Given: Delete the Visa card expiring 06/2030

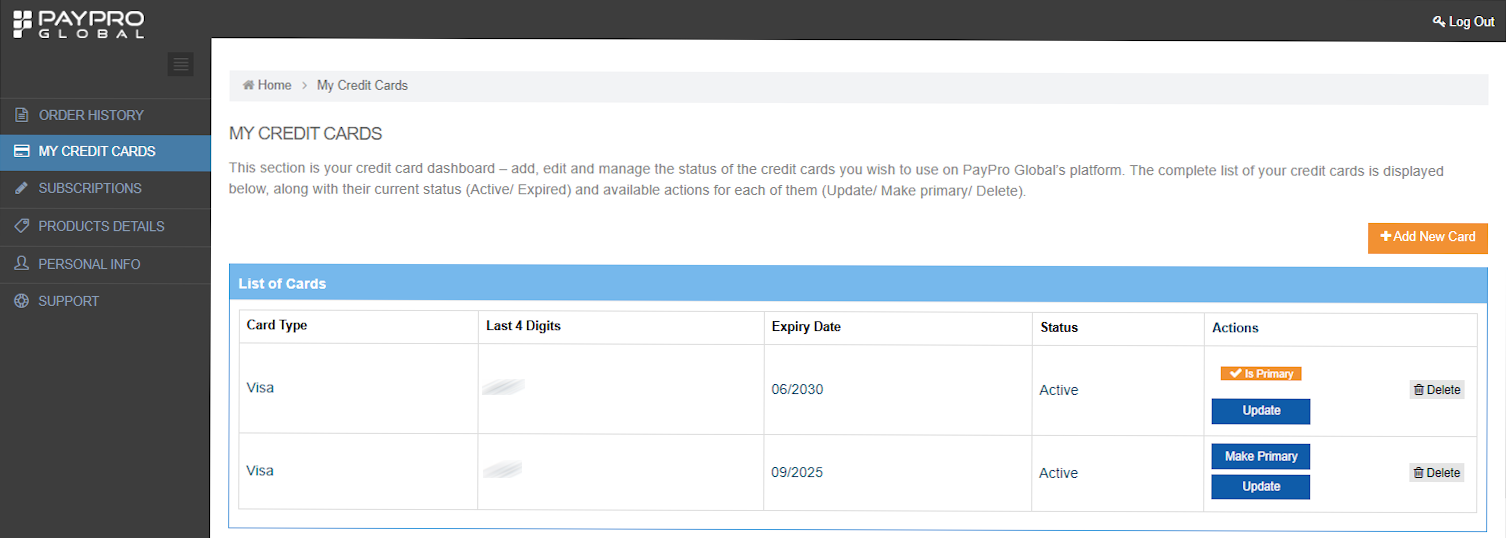Looking at the screenshot, I should (1436, 390).
